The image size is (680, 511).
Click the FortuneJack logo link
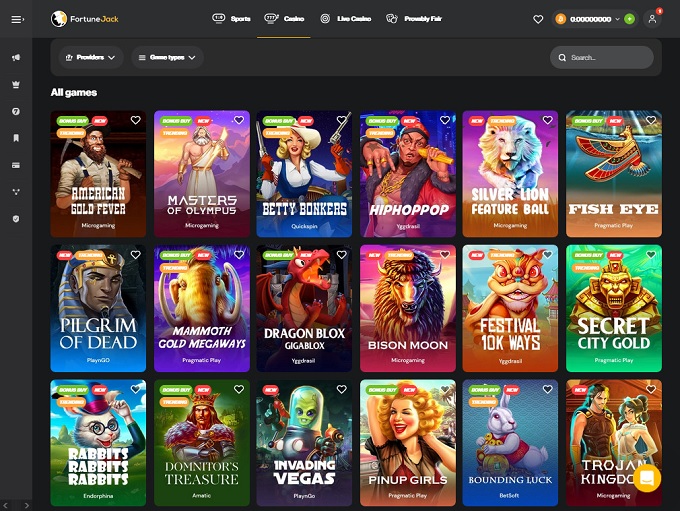[x=86, y=19]
